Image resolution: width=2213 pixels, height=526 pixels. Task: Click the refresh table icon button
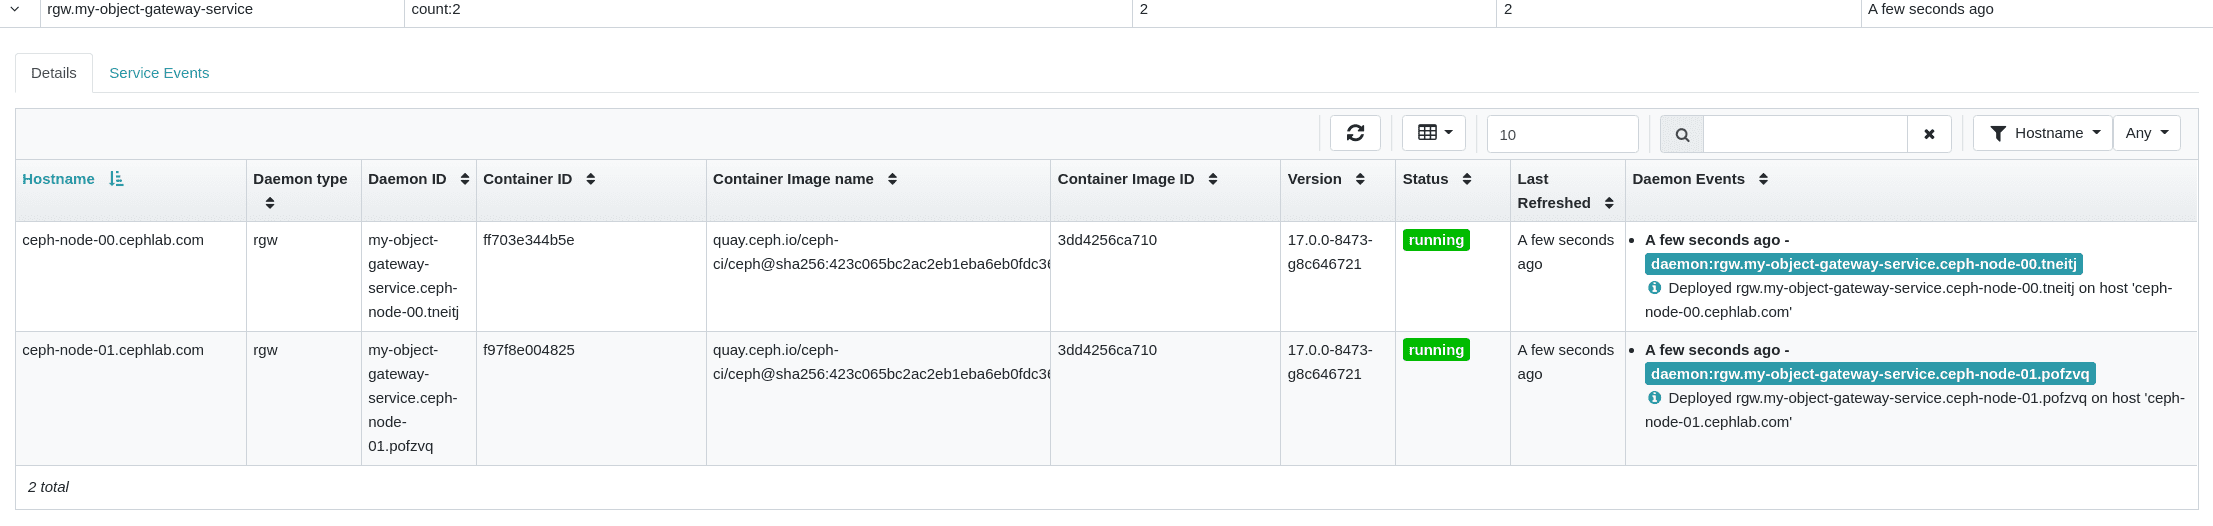pos(1355,133)
